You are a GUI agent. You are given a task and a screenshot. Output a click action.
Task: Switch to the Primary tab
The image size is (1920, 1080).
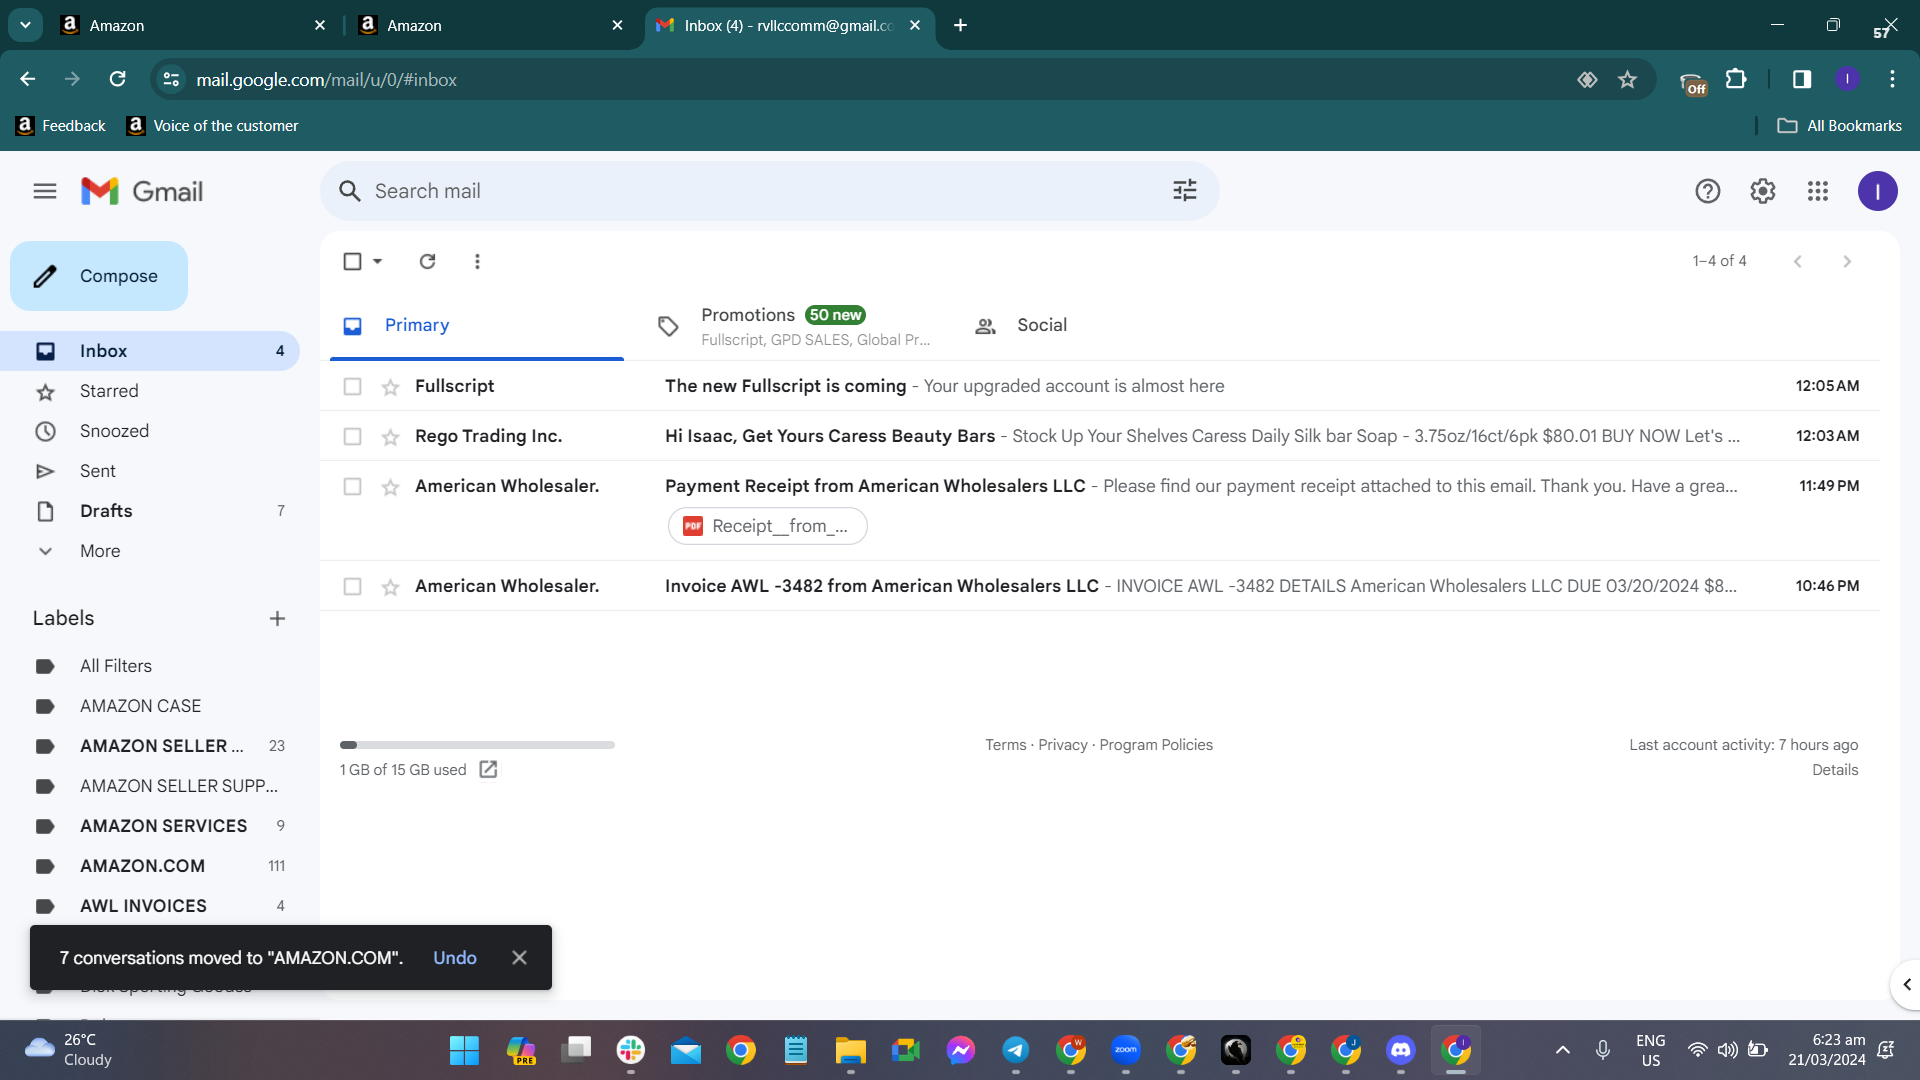click(x=477, y=326)
